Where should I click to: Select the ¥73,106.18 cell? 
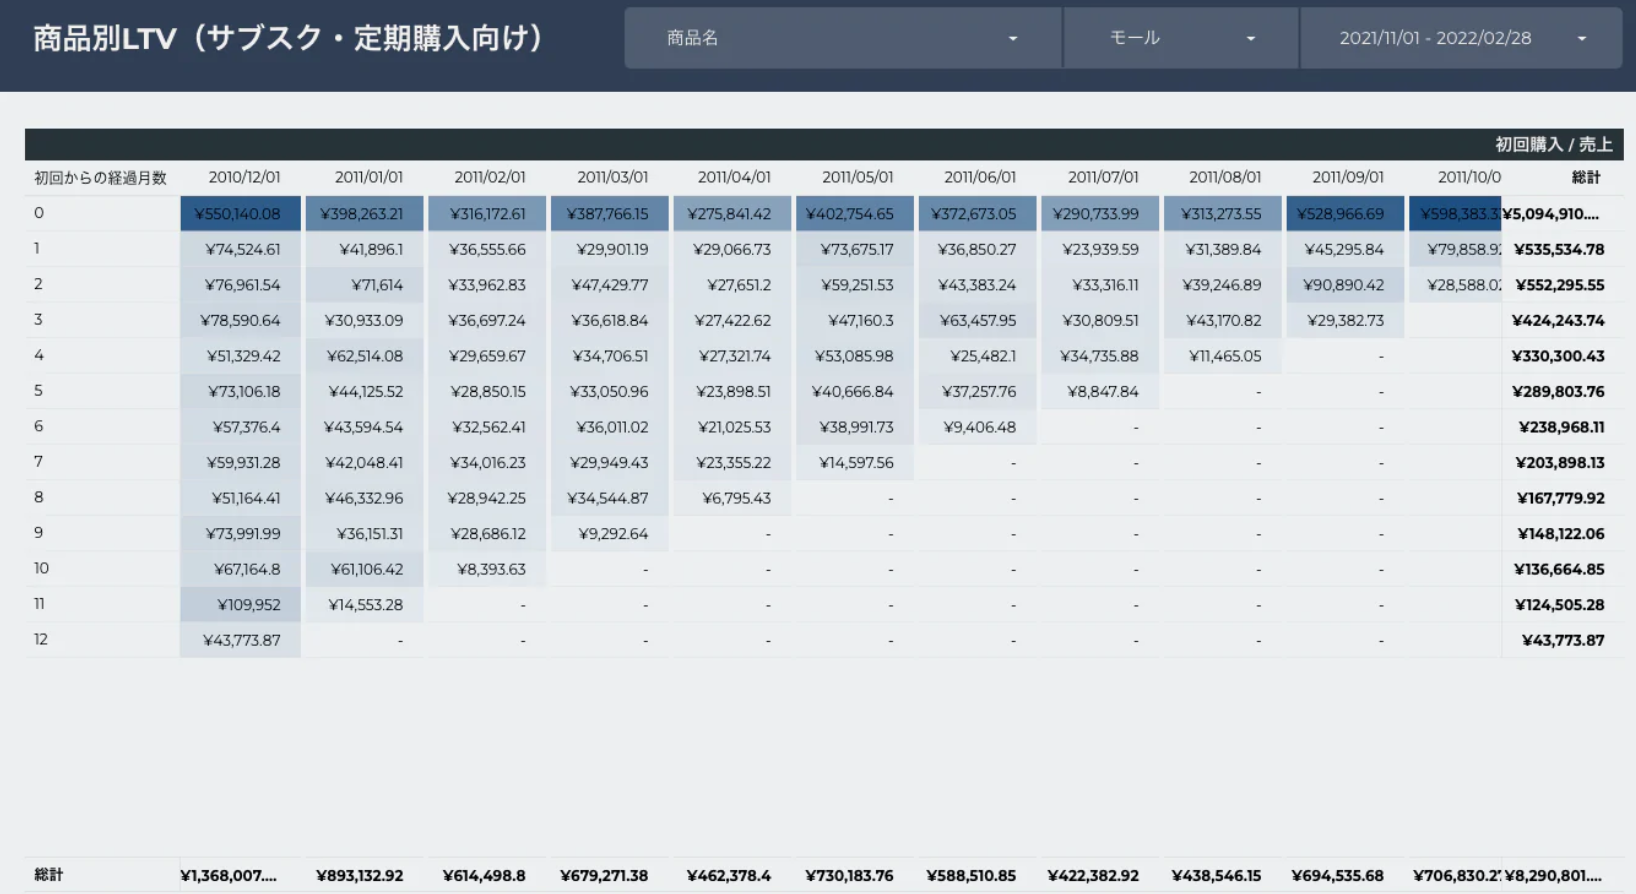(x=240, y=391)
